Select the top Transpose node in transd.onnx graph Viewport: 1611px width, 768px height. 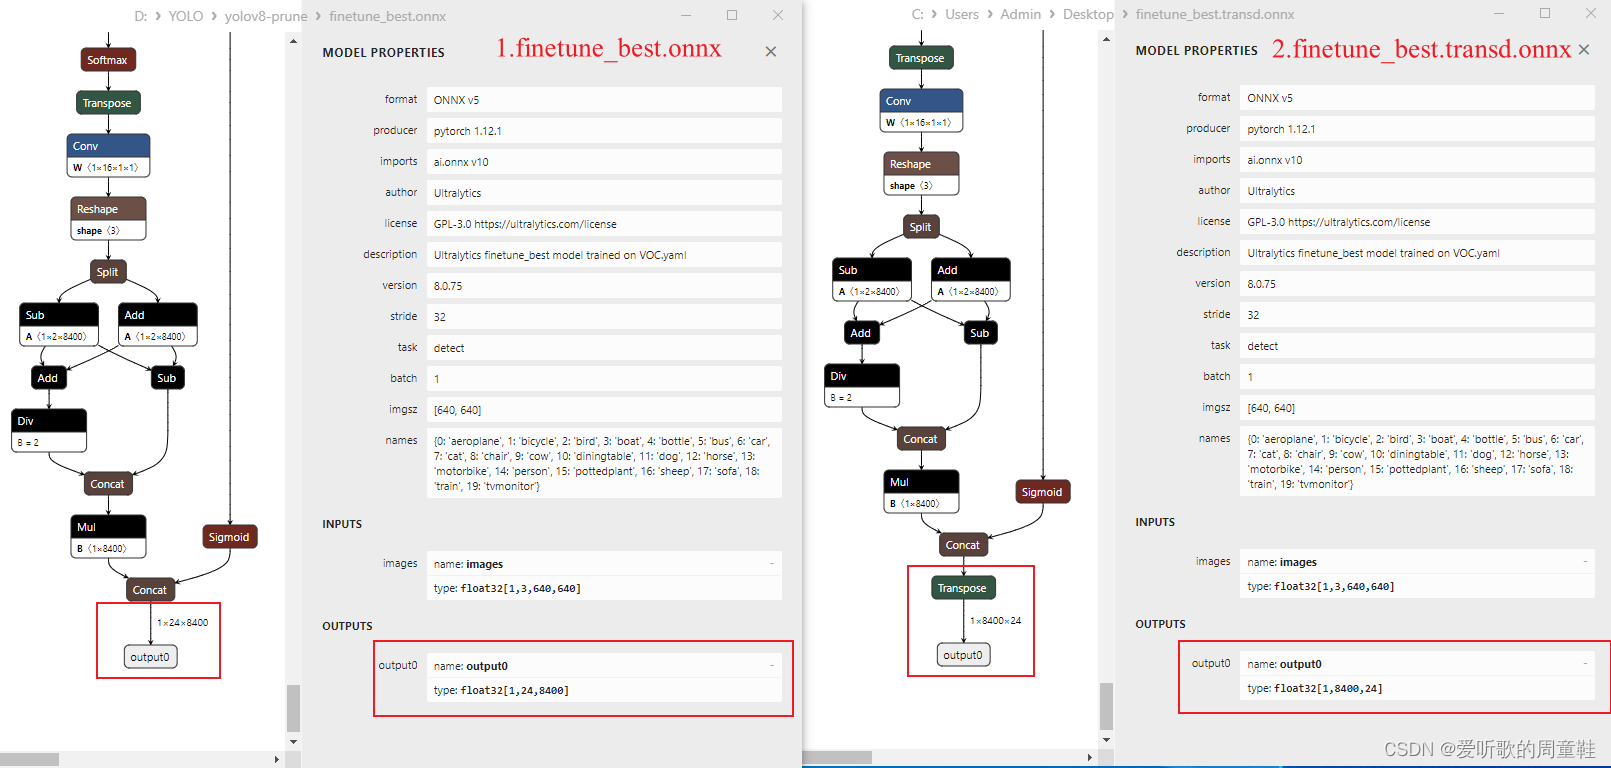click(x=920, y=58)
